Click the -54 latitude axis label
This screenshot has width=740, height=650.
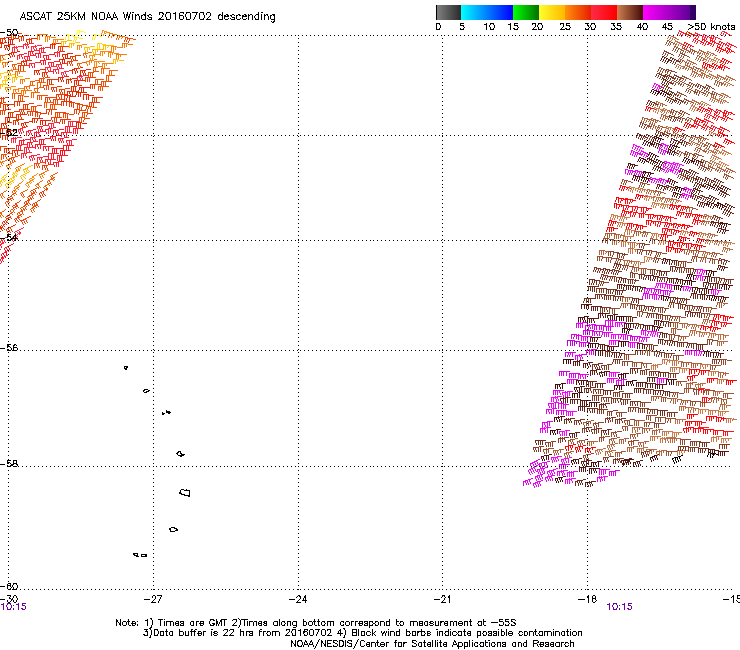pyautogui.click(x=9, y=237)
